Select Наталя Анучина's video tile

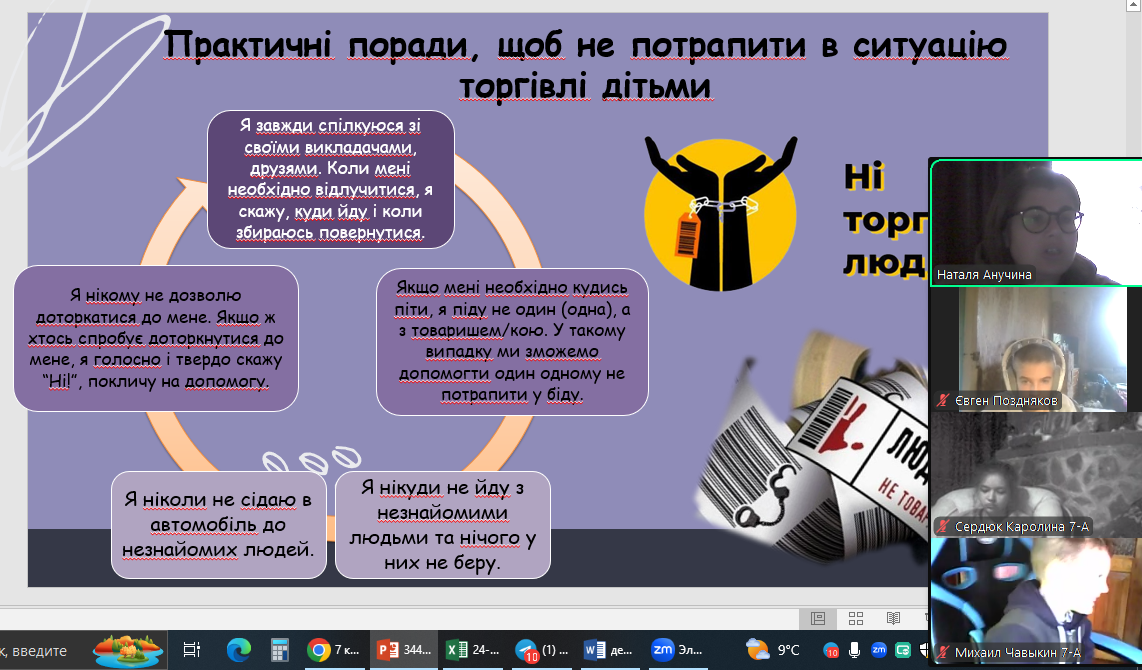[x=1036, y=222]
